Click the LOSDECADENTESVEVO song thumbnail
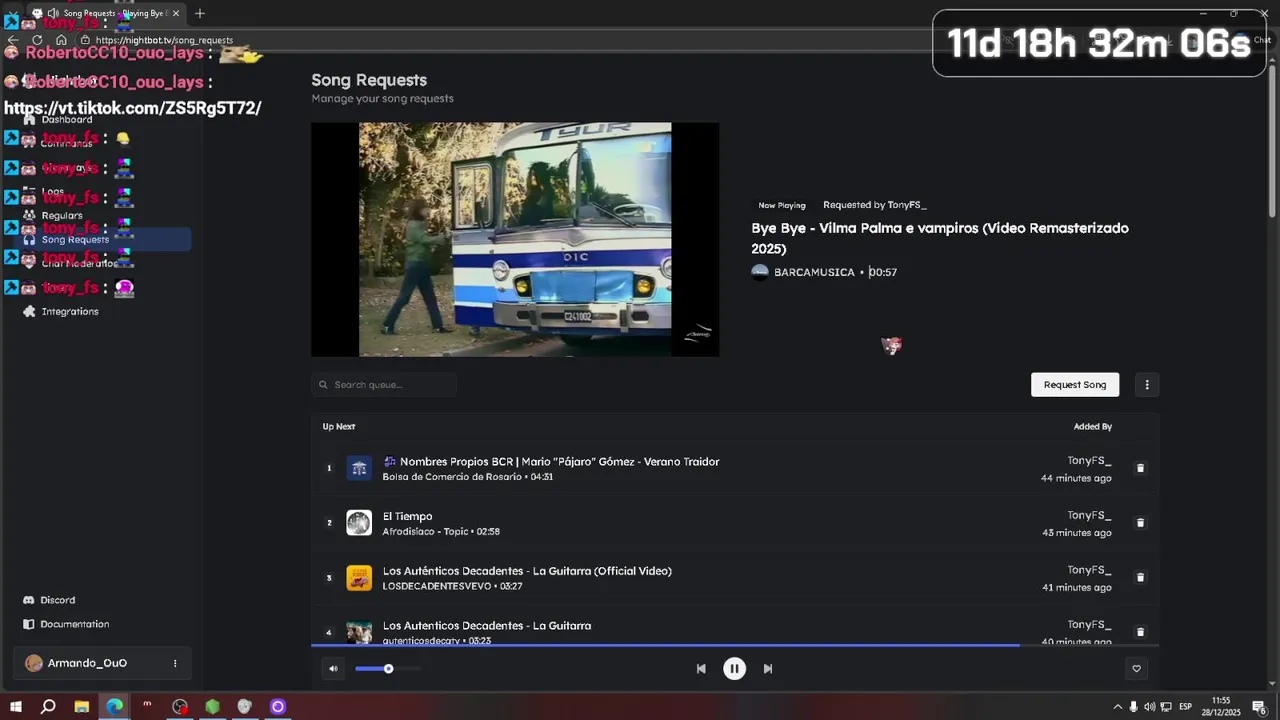The width and height of the screenshot is (1280, 720). [359, 578]
